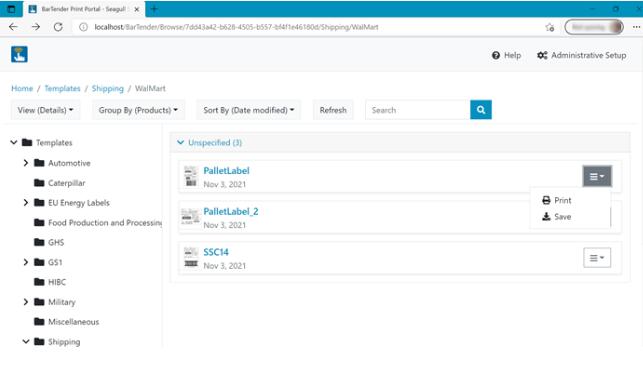Choose Save from the actions menu
Image resolution: width=643 pixels, height=384 pixels.
[x=556, y=217]
